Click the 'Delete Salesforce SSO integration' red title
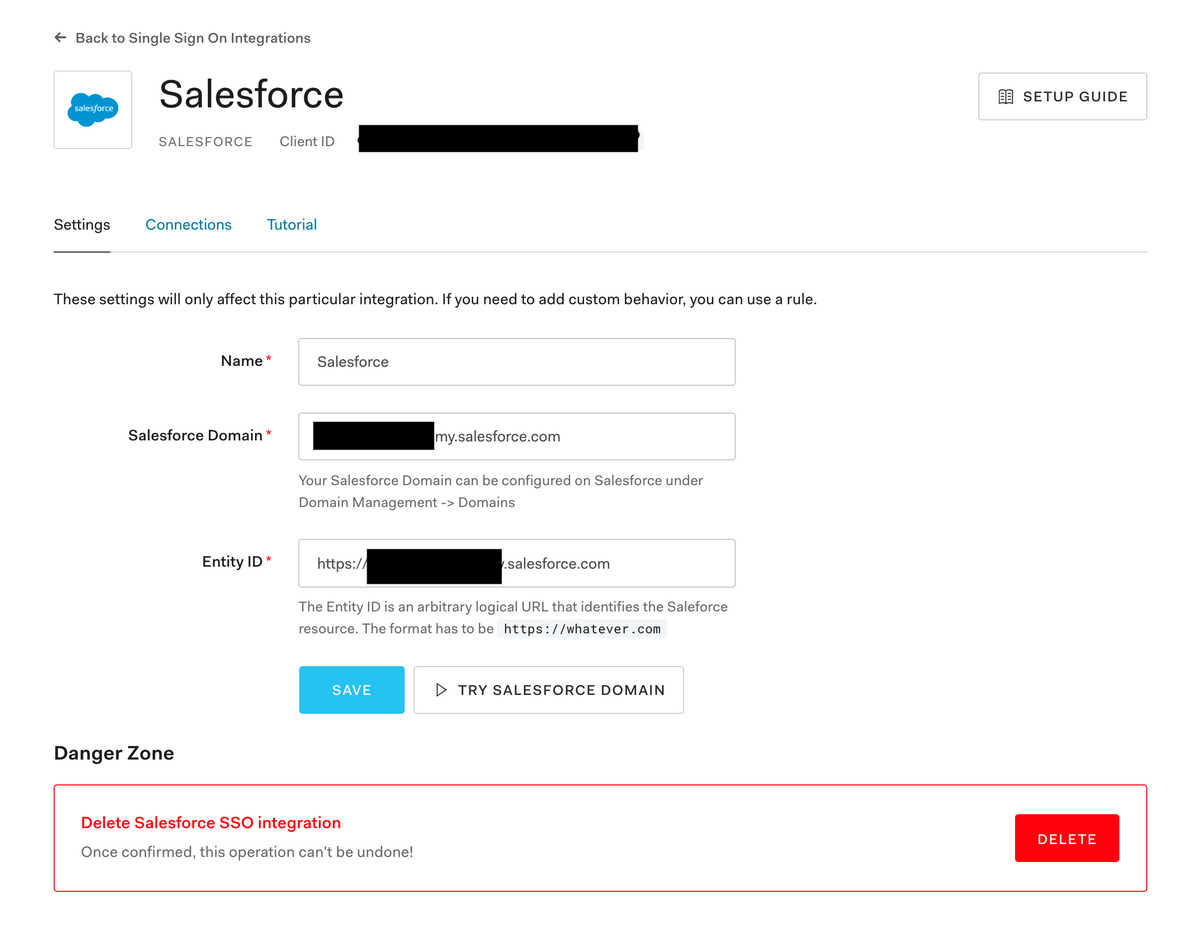Screen dimensions: 1200x929 click(x=211, y=823)
